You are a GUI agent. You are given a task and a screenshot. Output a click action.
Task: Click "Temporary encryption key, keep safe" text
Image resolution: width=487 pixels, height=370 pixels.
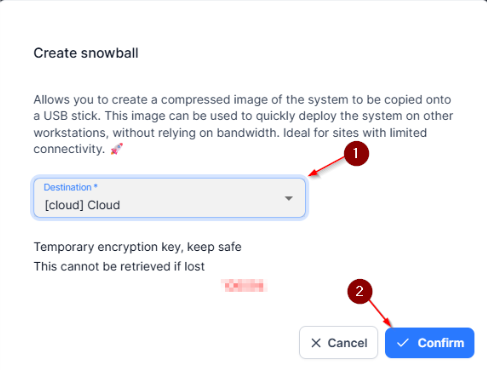(137, 247)
